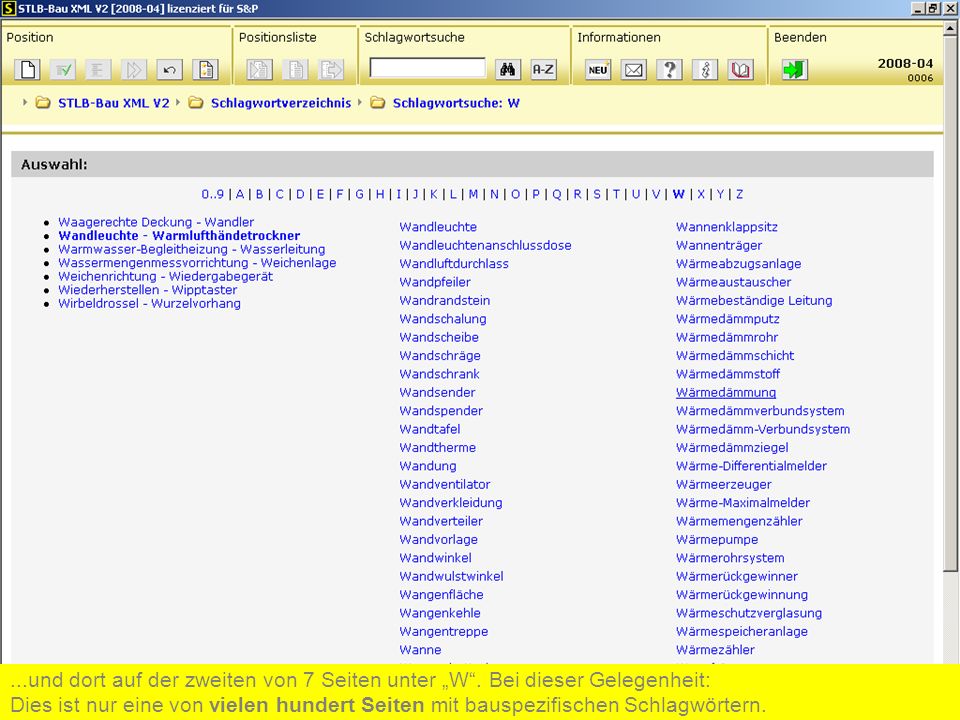960x720 pixels.
Task: Click the new position blank page icon
Action: pyautogui.click(x=28, y=70)
